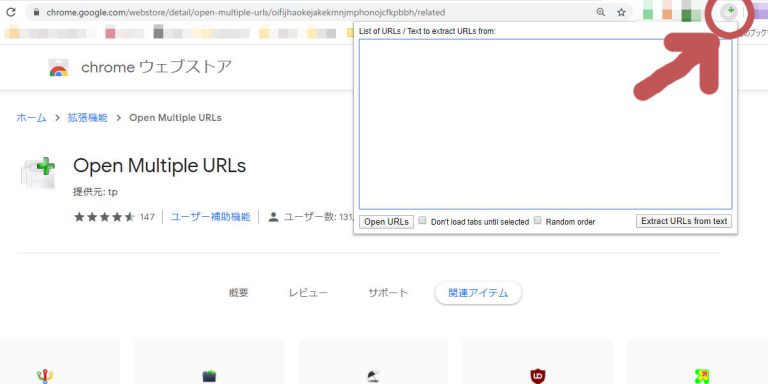
Task: Click the padlock site info icon
Action: tap(36, 12)
